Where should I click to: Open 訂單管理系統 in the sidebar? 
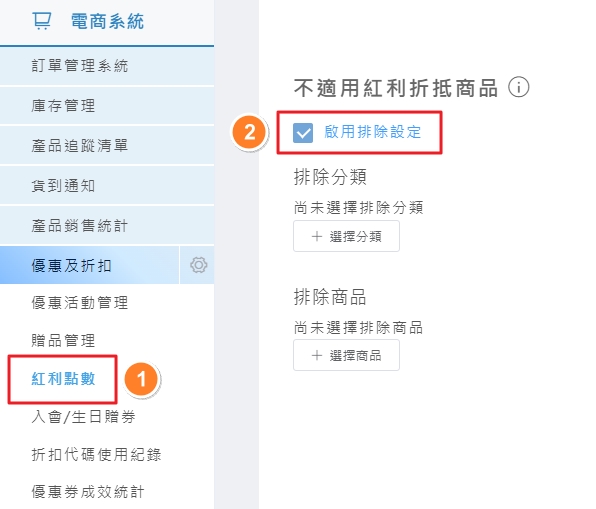(107, 66)
